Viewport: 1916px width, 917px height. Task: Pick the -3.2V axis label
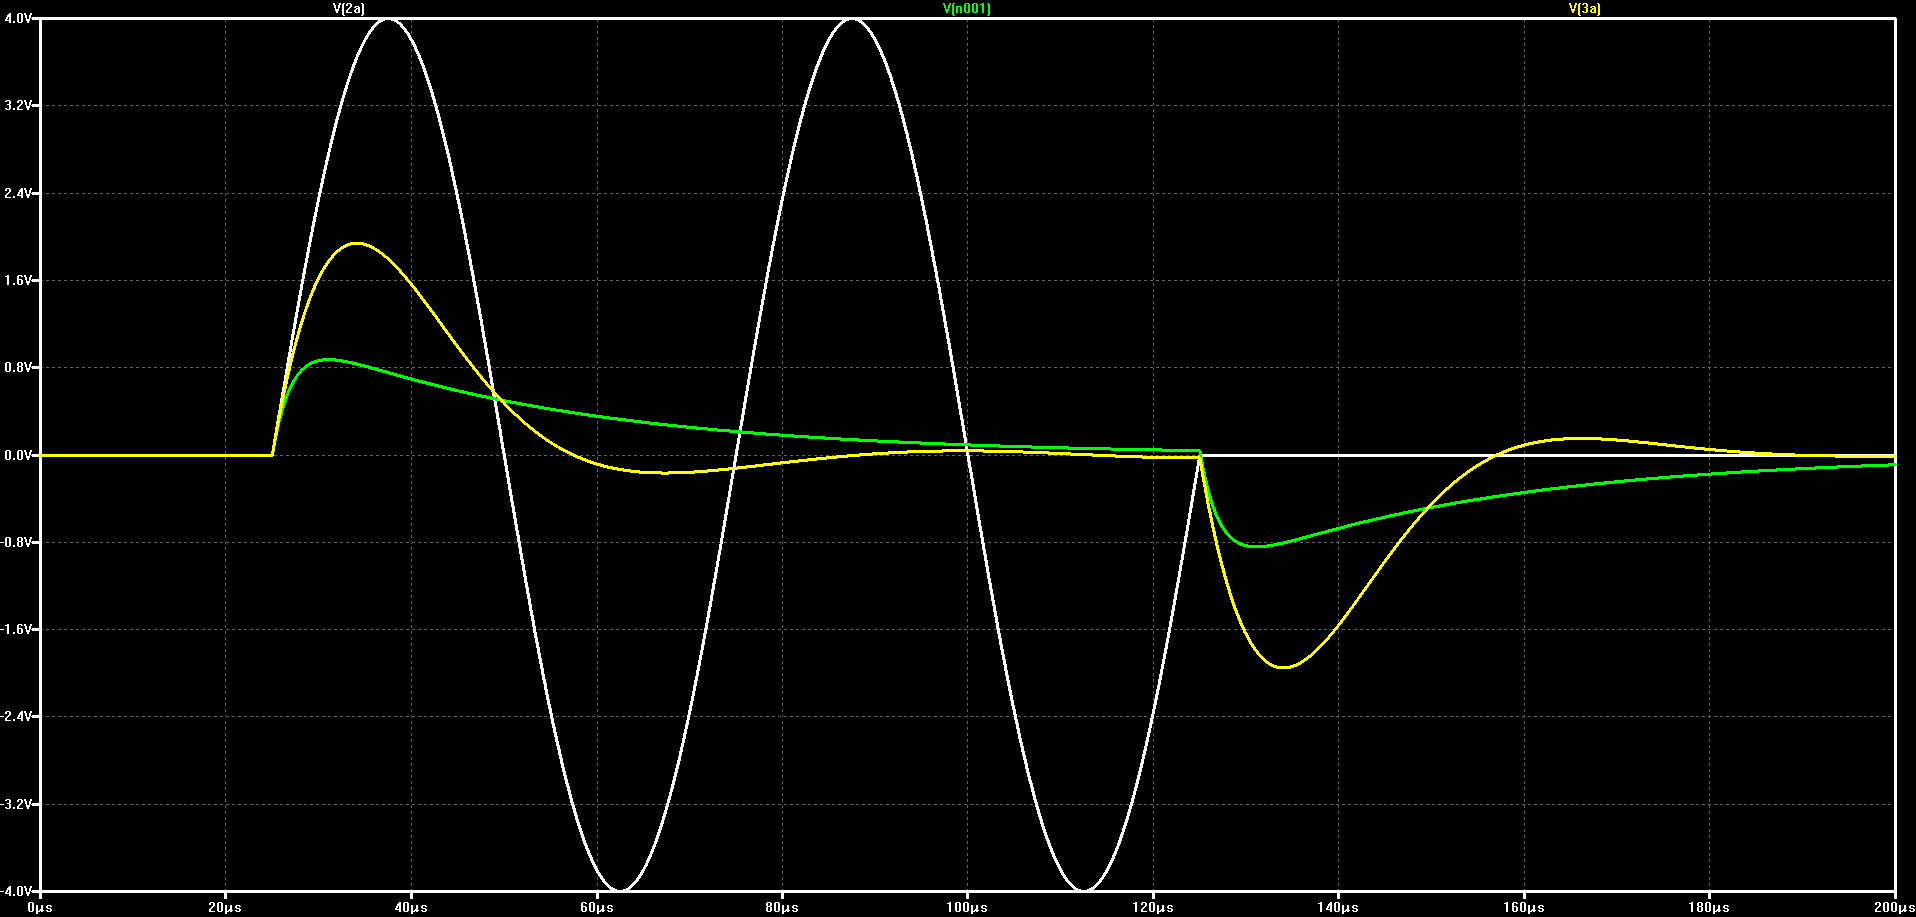(x=17, y=804)
